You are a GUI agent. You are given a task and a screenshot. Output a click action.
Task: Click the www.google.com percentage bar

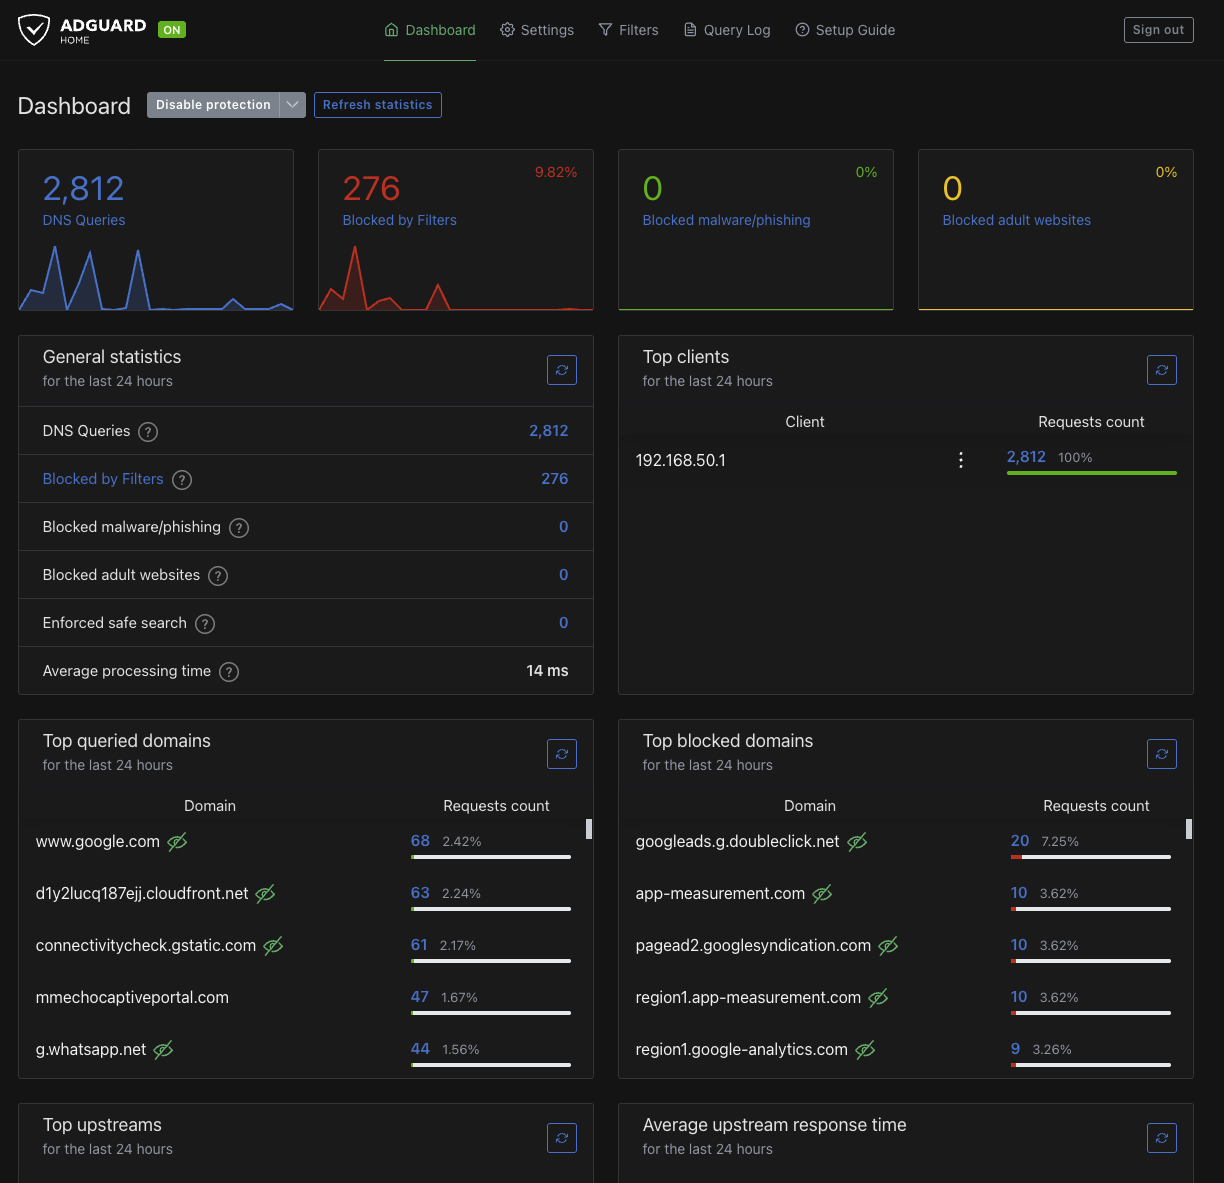491,857
